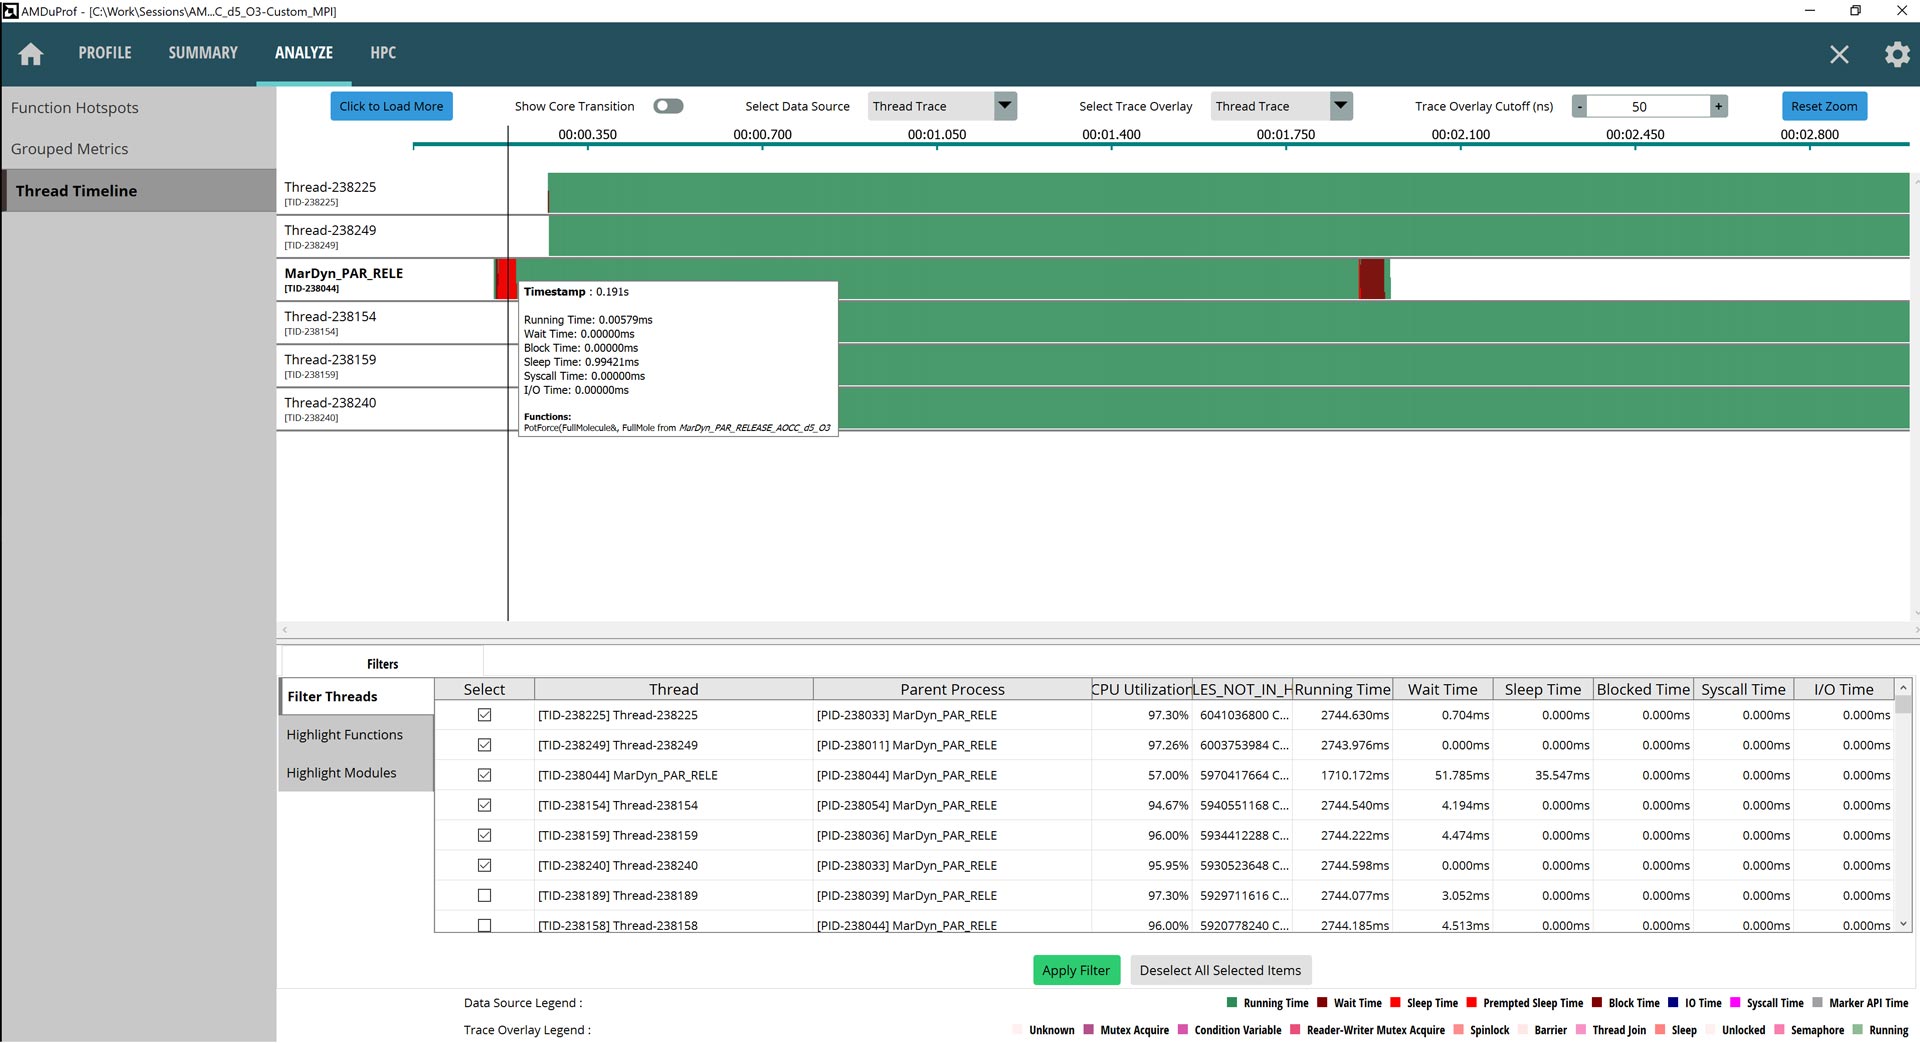Click Mutex Acquire overlay legend swatch
Viewport: 1920px width, 1043px height.
pos(1089,1030)
